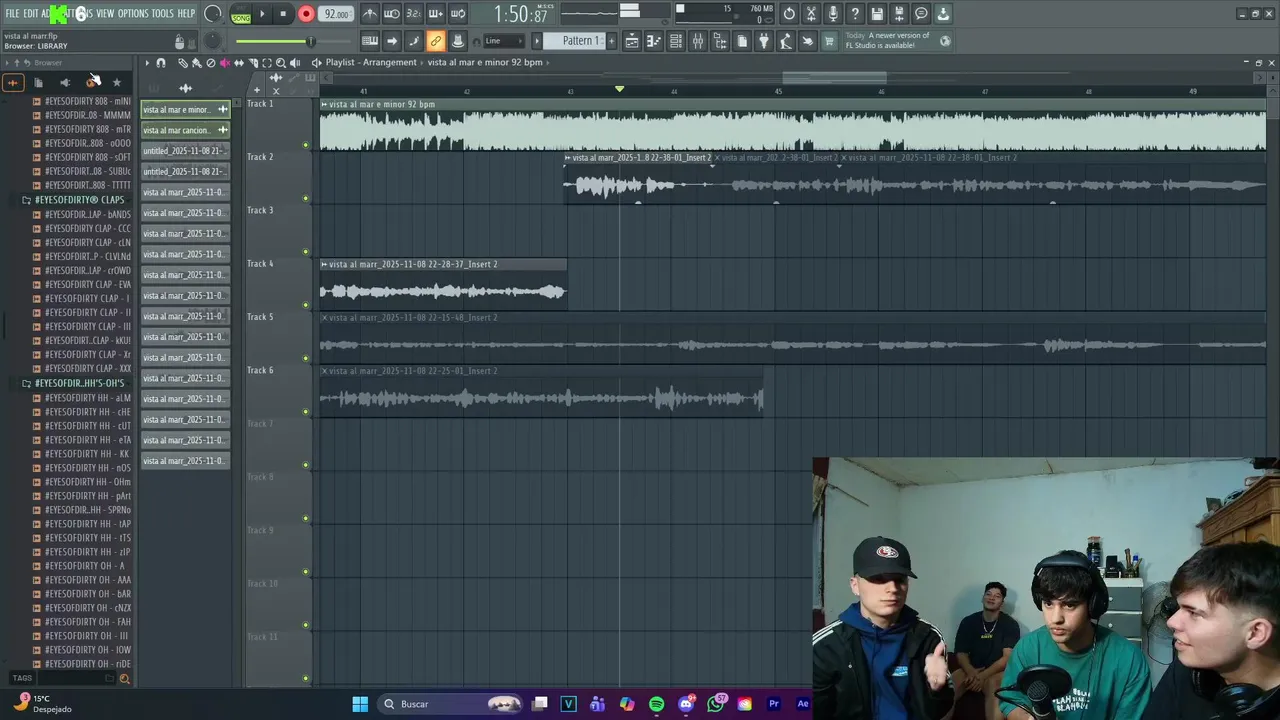Image resolution: width=1280 pixels, height=720 pixels.
Task: Open the content library shopping cart icon
Action: tap(828, 41)
